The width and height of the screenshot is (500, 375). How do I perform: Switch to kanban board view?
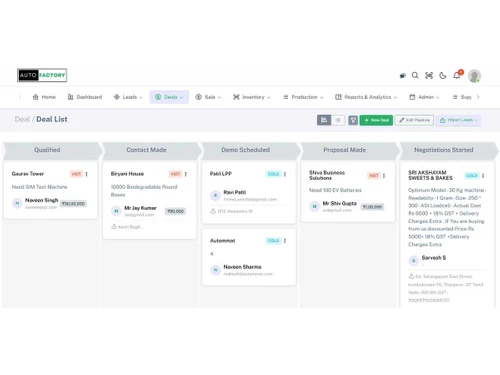[x=324, y=120]
